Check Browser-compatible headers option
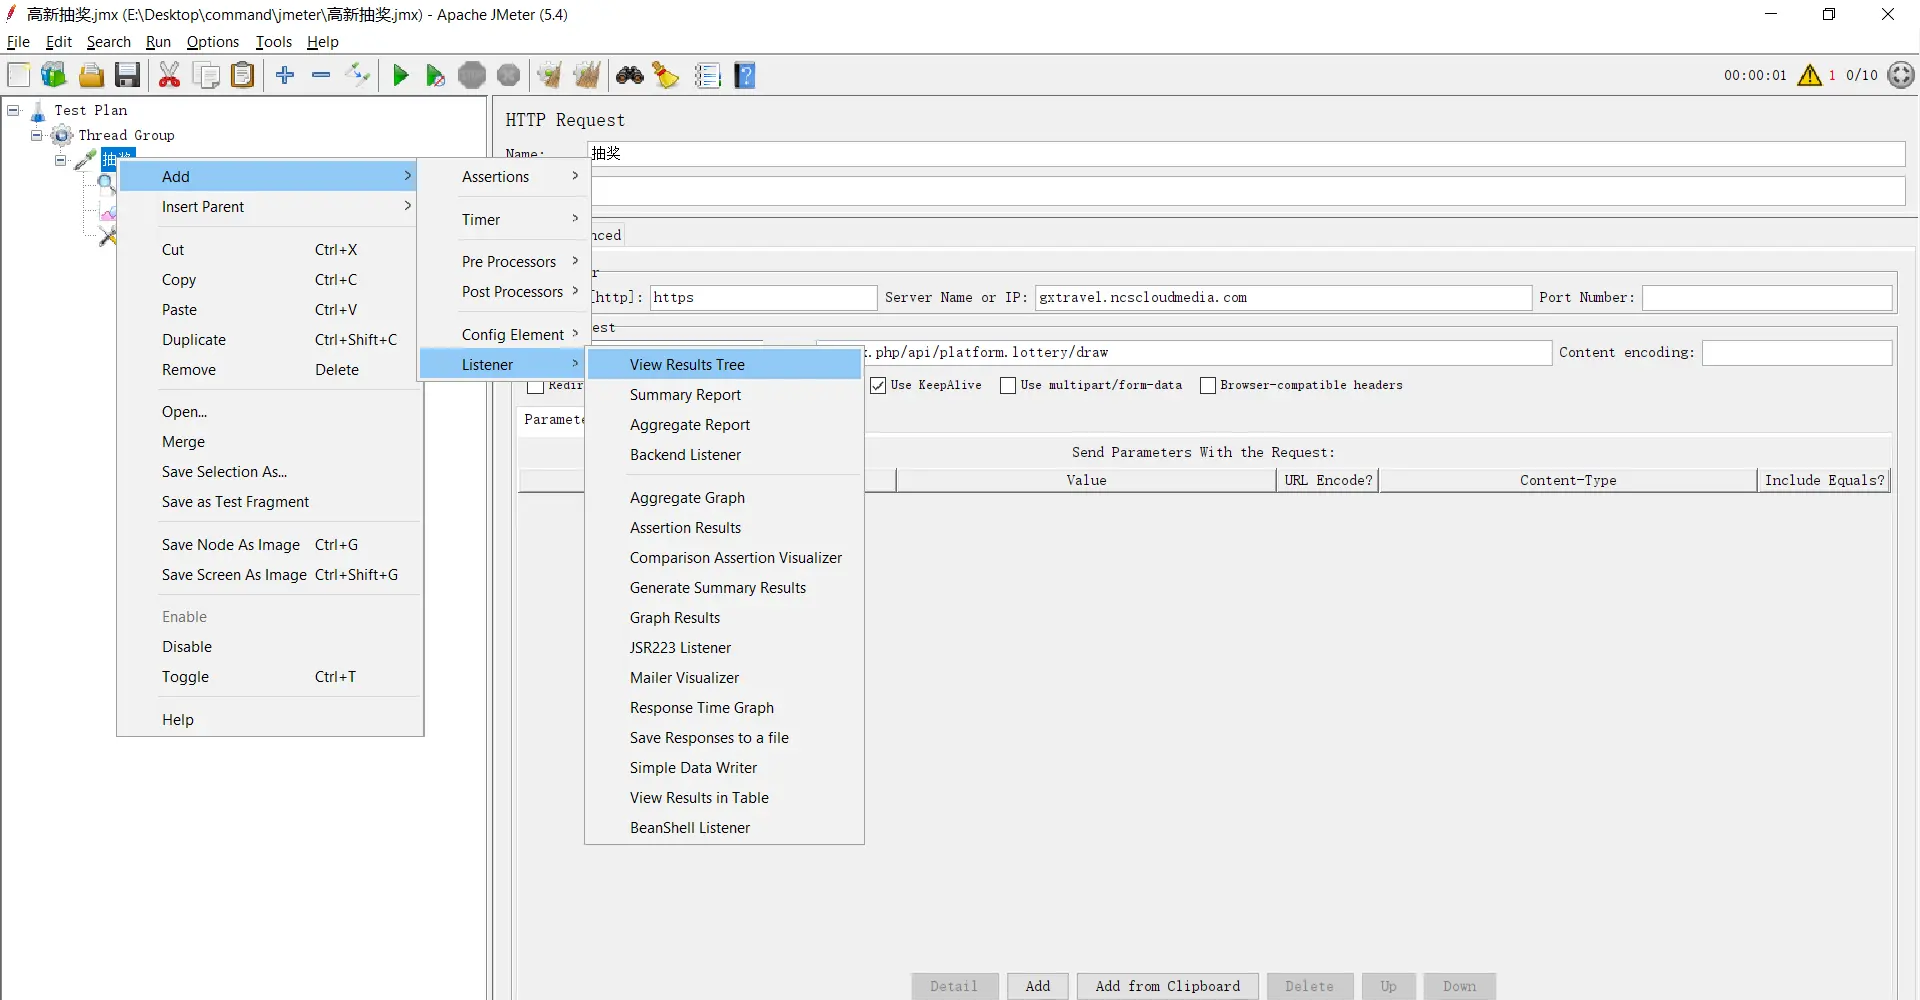This screenshot has width=1920, height=1000. [1208, 386]
